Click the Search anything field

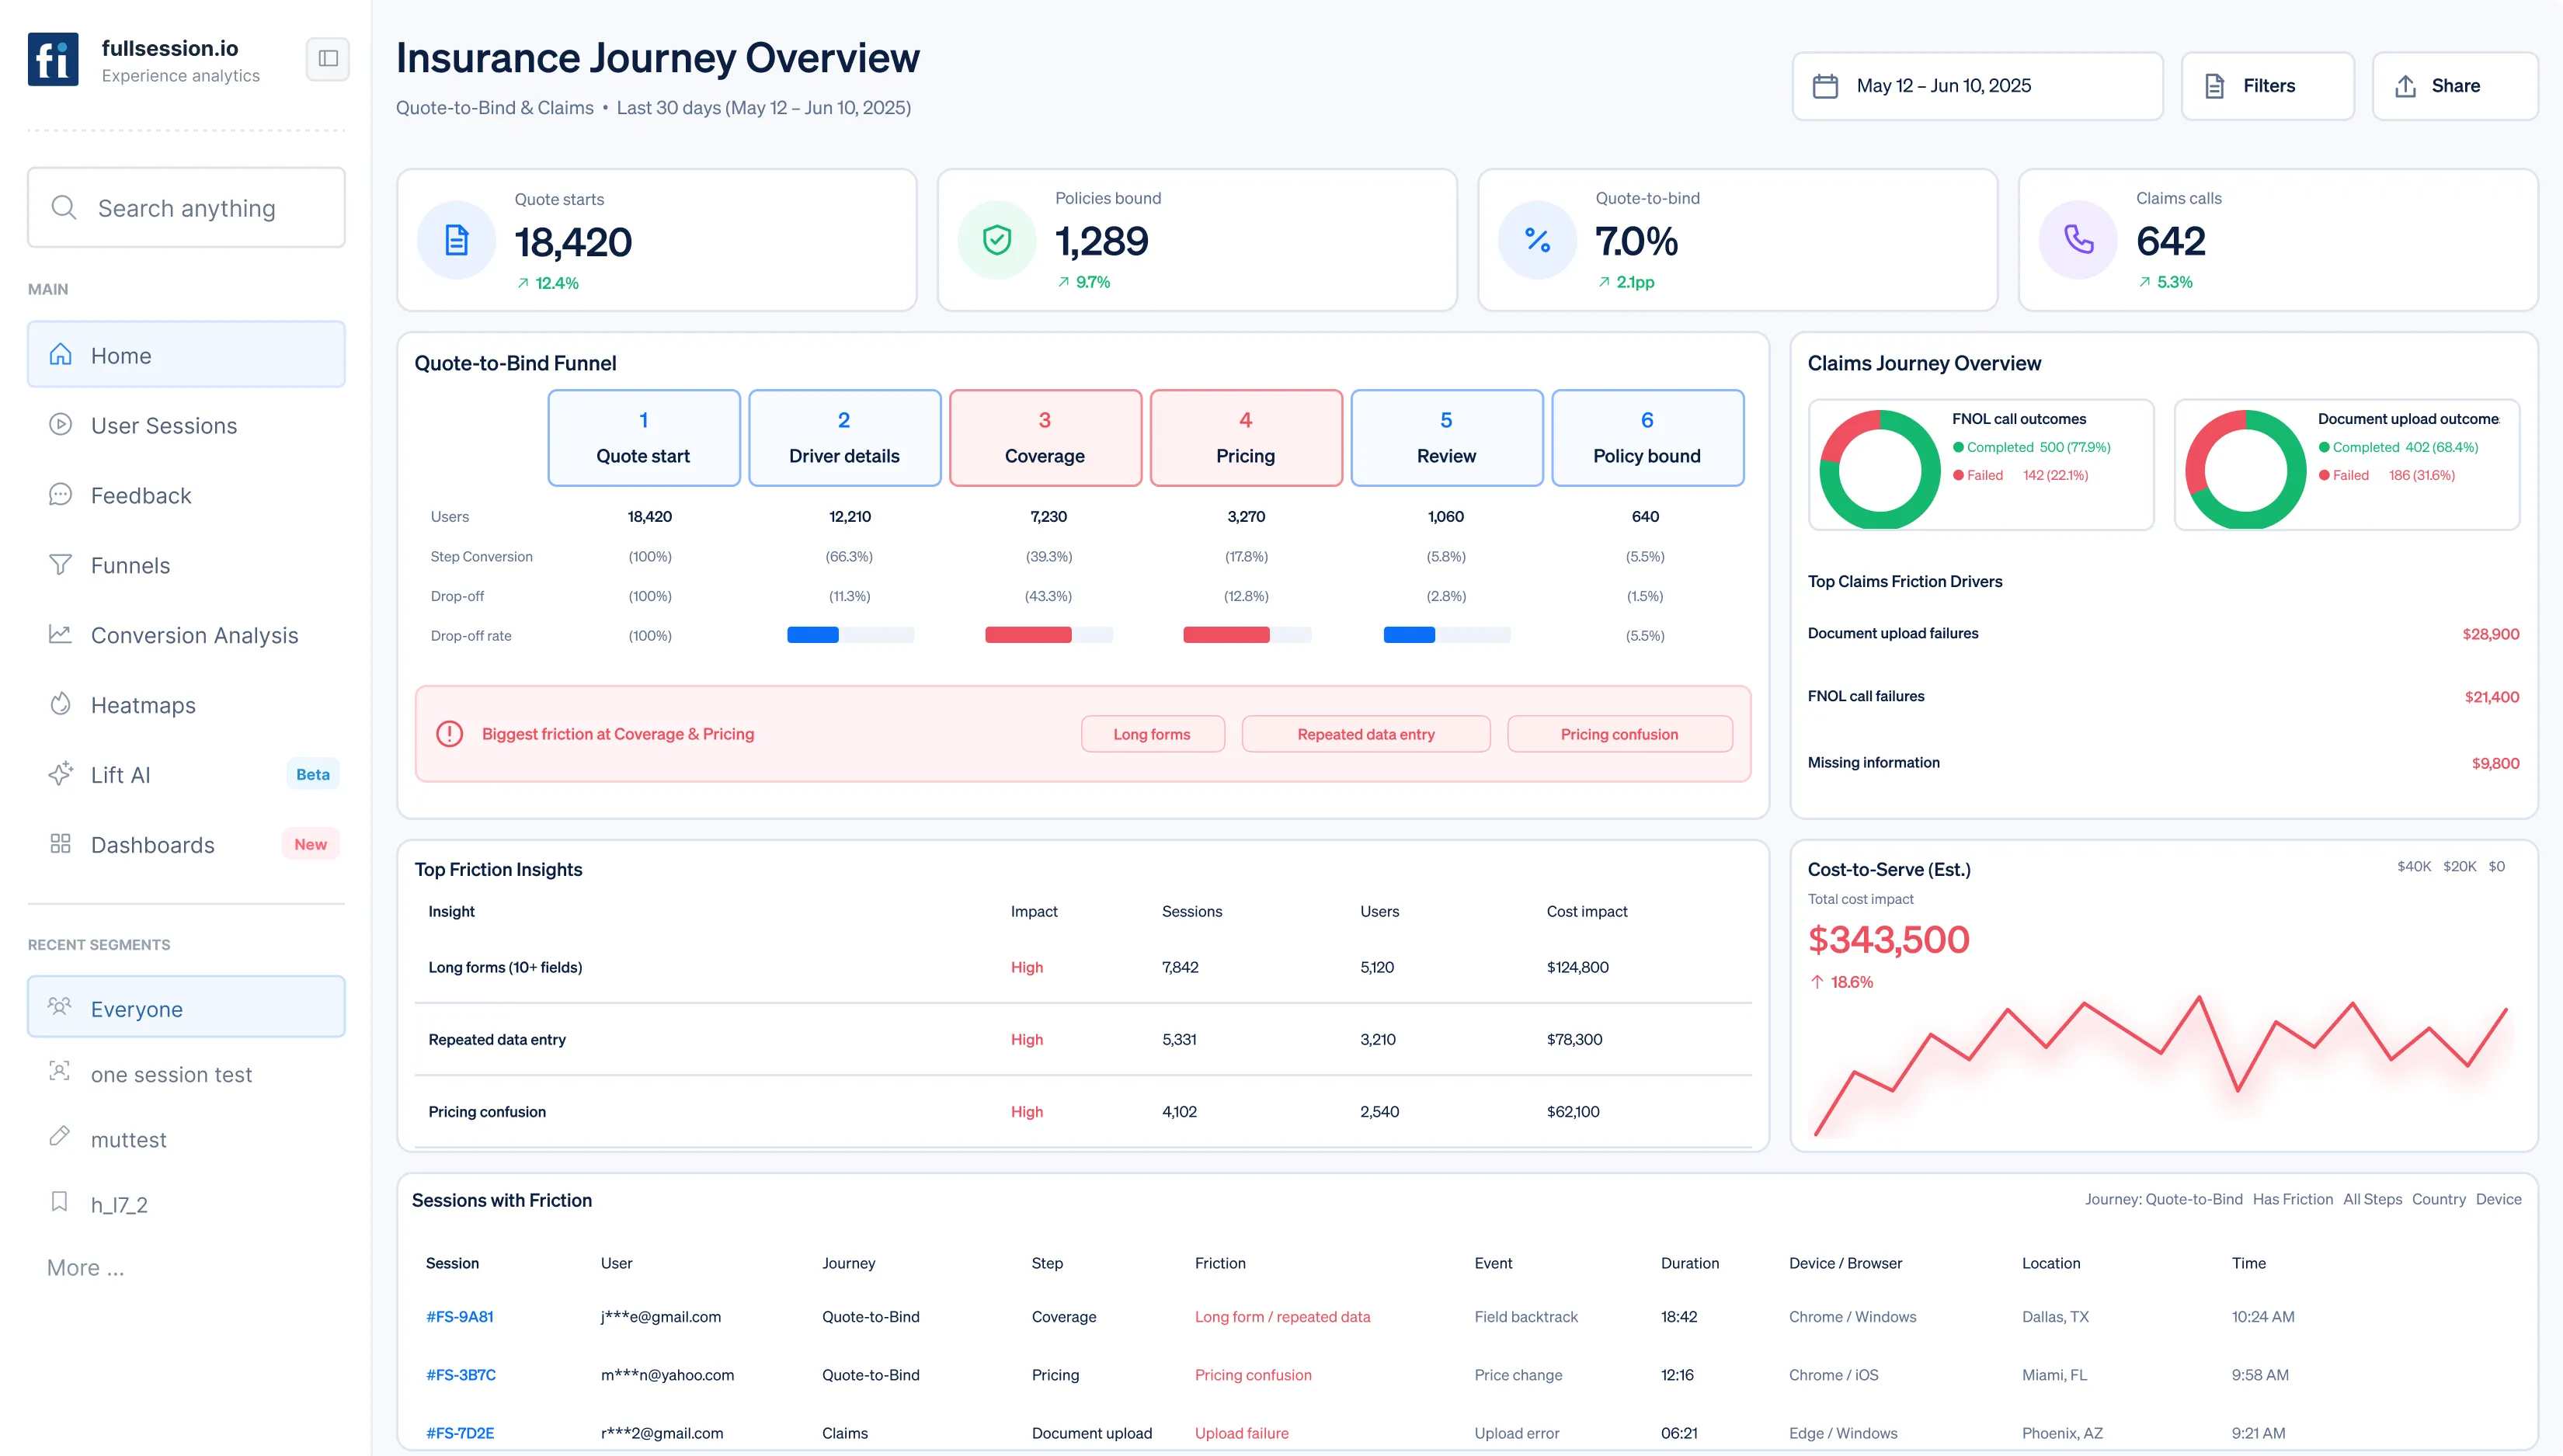186,208
